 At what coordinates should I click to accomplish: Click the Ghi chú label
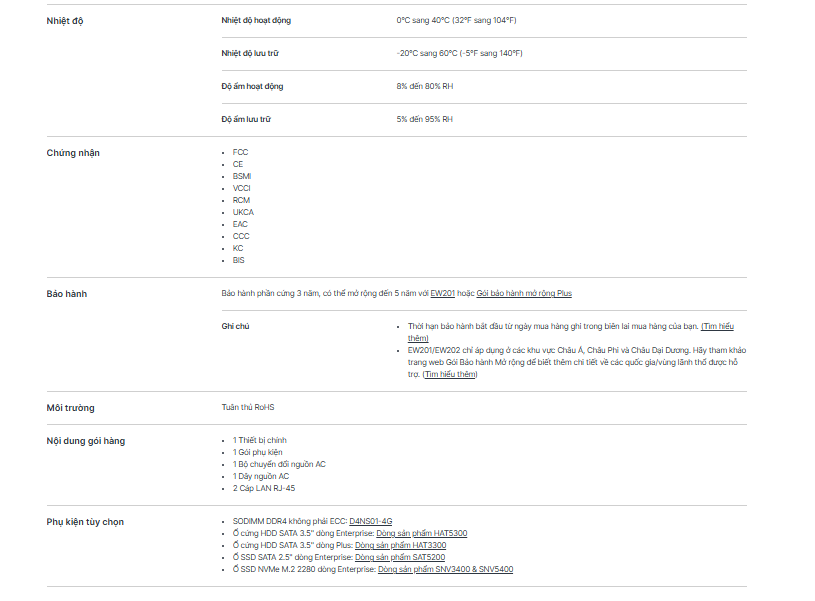[235, 326]
